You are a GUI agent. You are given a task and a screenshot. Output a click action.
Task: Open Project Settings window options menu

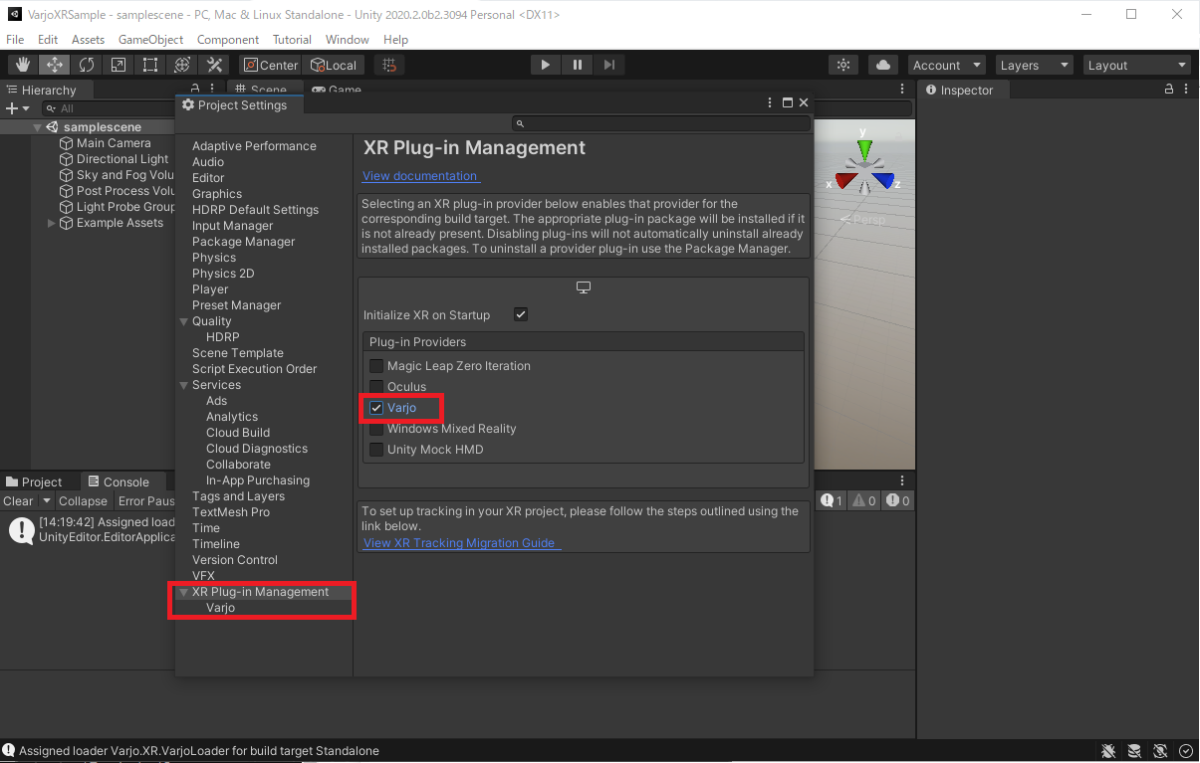pyautogui.click(x=770, y=103)
